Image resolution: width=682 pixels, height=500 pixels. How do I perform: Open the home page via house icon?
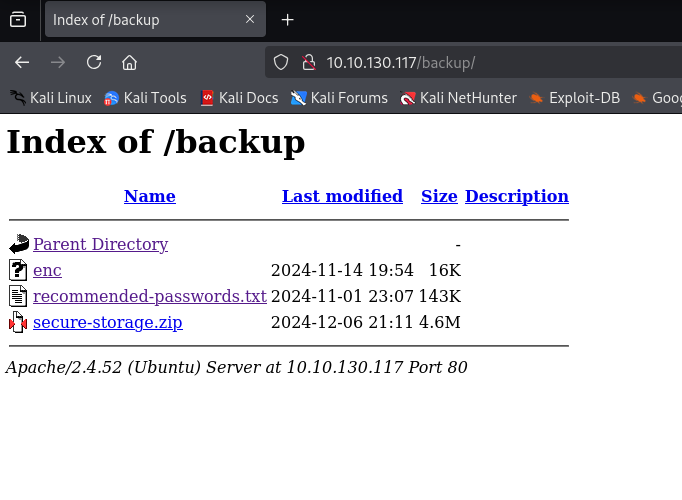point(129,63)
